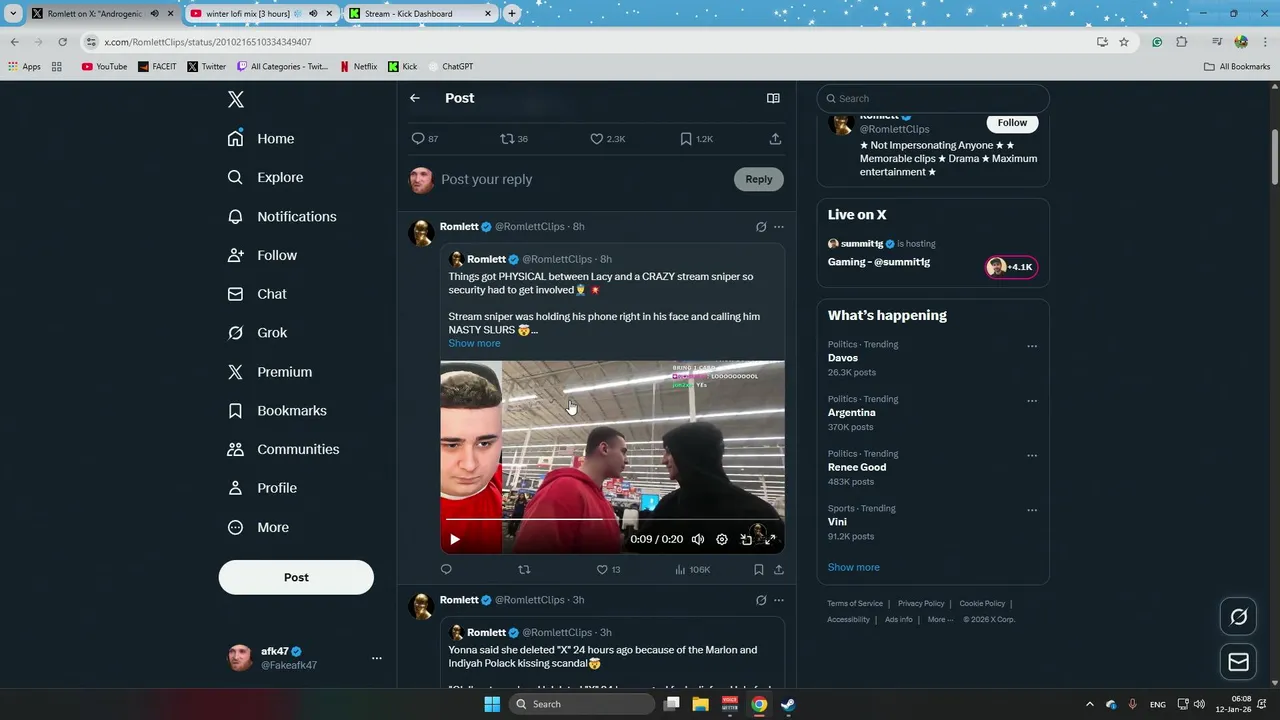The image size is (1280, 720).
Task: Click the X logo in sidebar
Action: [x=236, y=99]
